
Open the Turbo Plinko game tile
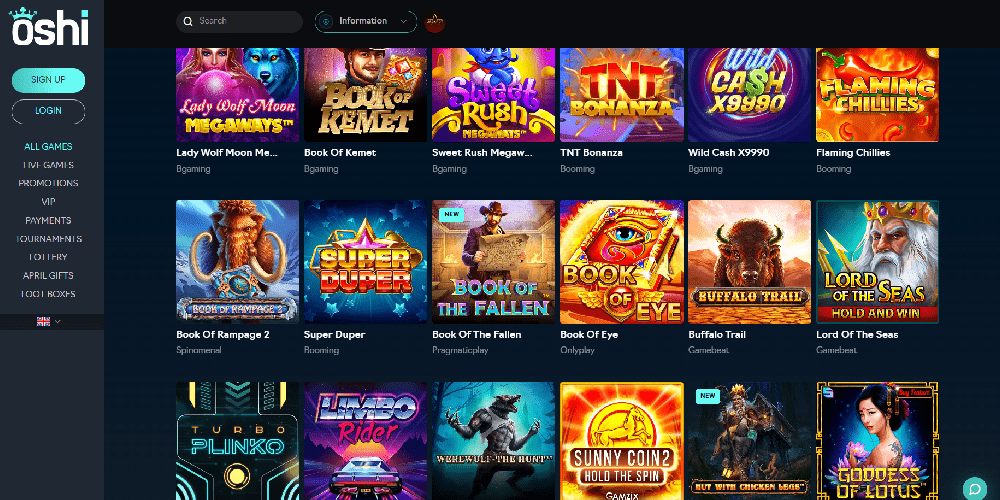237,441
